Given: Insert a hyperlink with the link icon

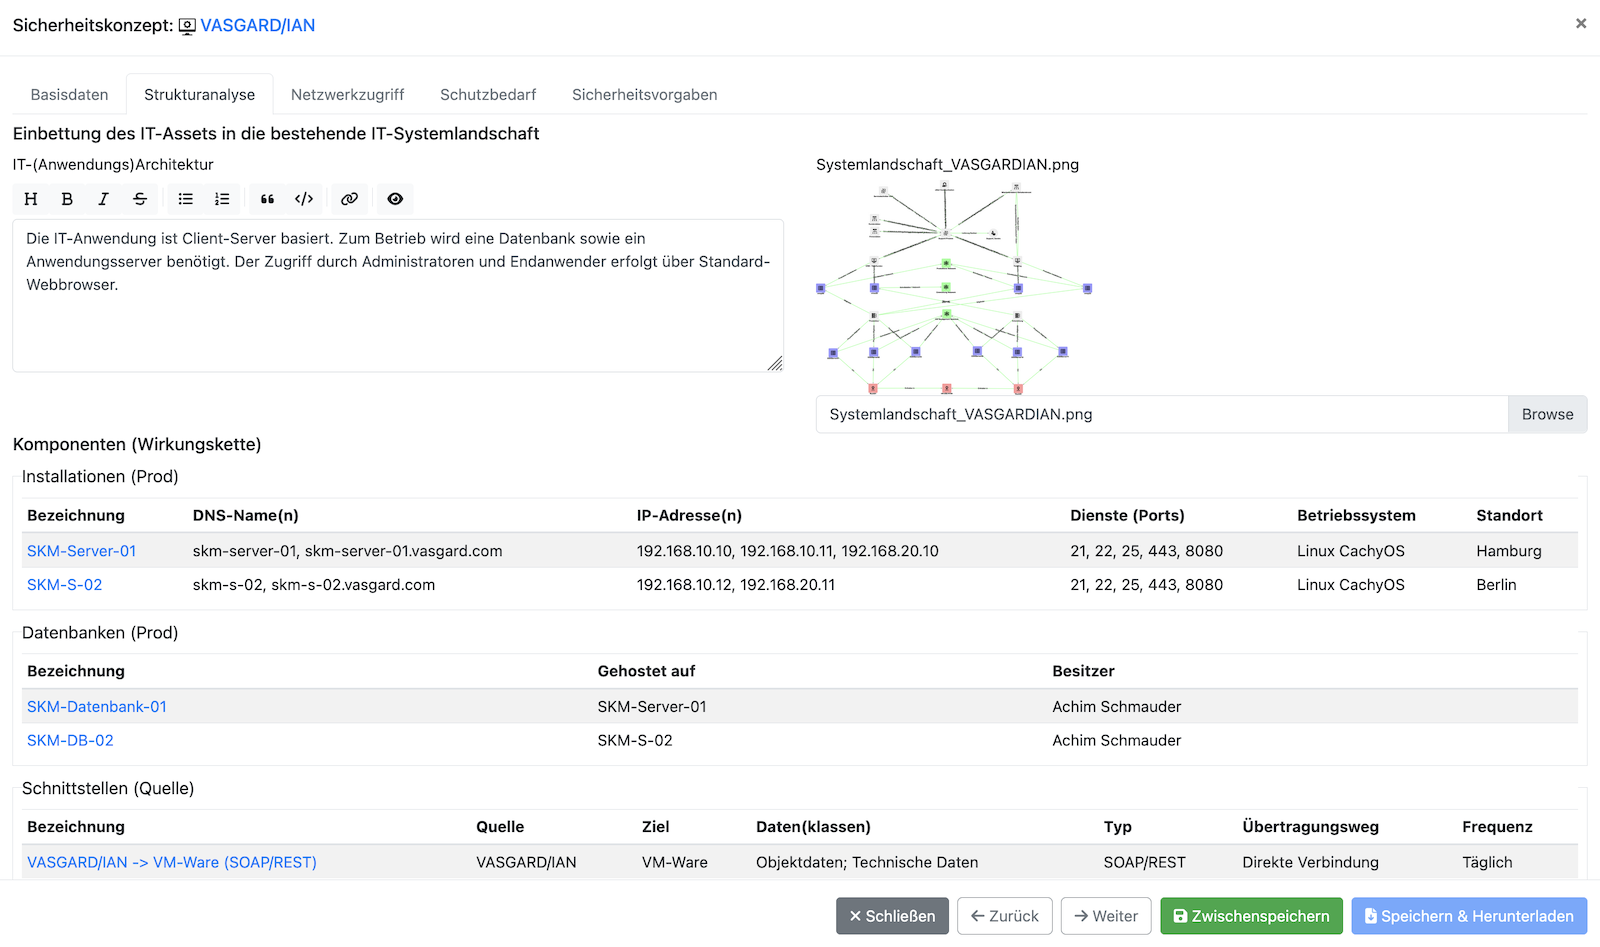Looking at the screenshot, I should pyautogui.click(x=349, y=199).
